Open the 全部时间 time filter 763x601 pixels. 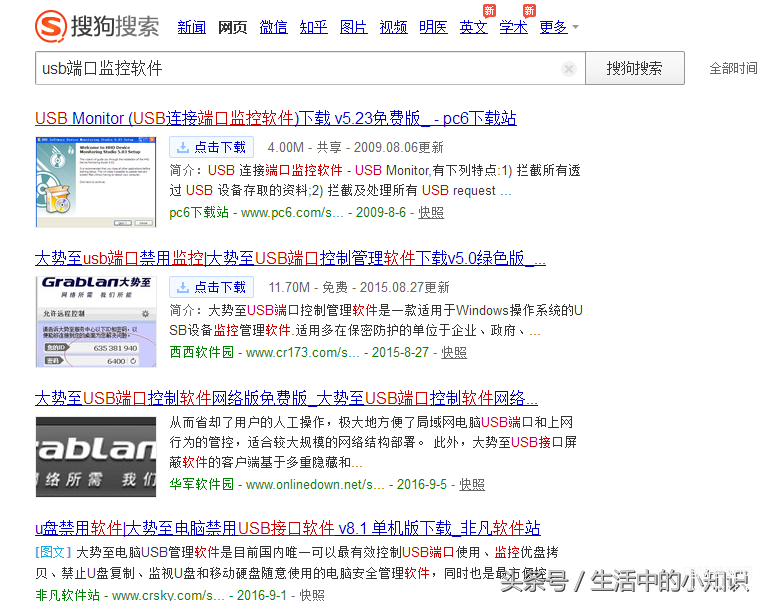coord(733,68)
